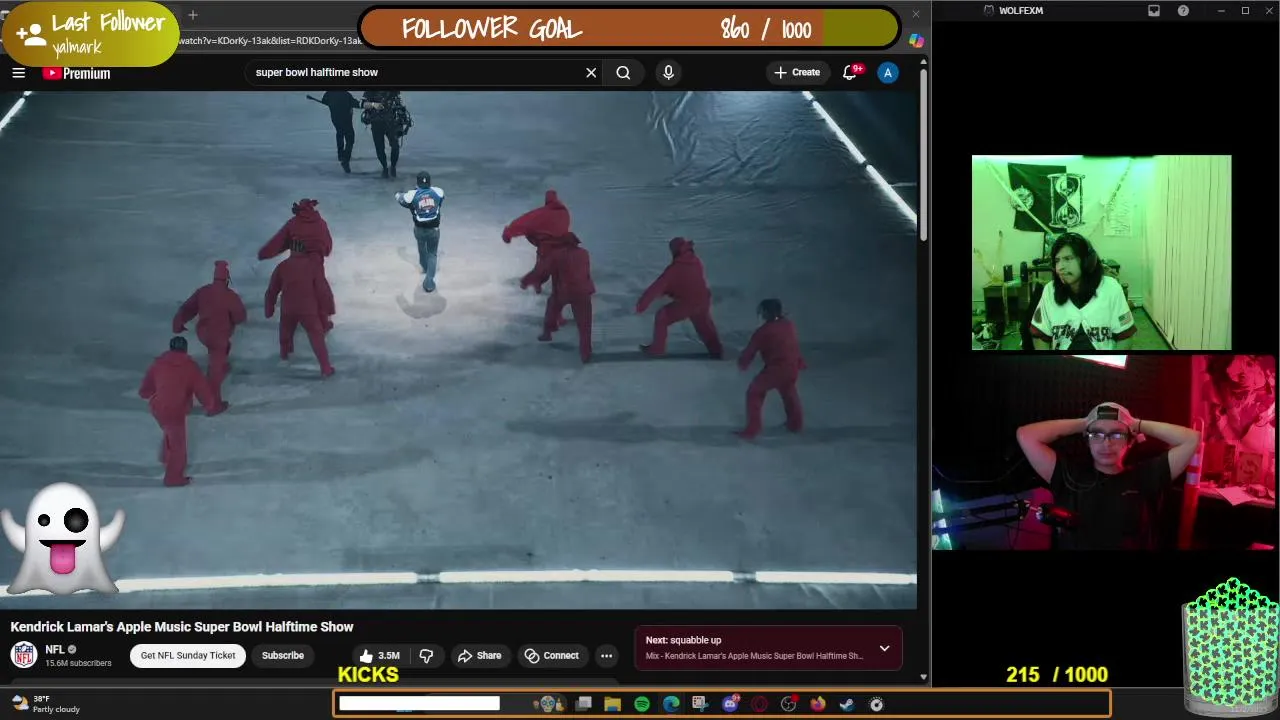Open the gauge icon app on taskbar

pos(877,704)
